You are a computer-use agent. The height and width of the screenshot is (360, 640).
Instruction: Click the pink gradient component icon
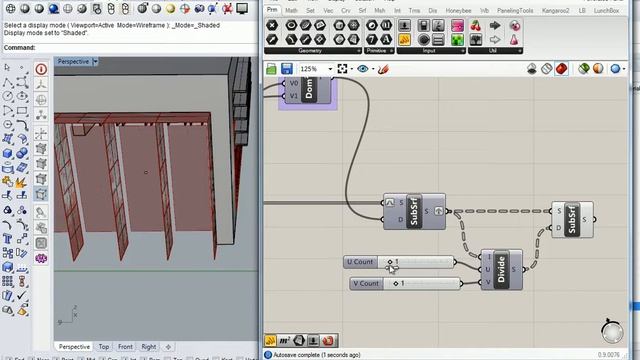click(x=457, y=26)
